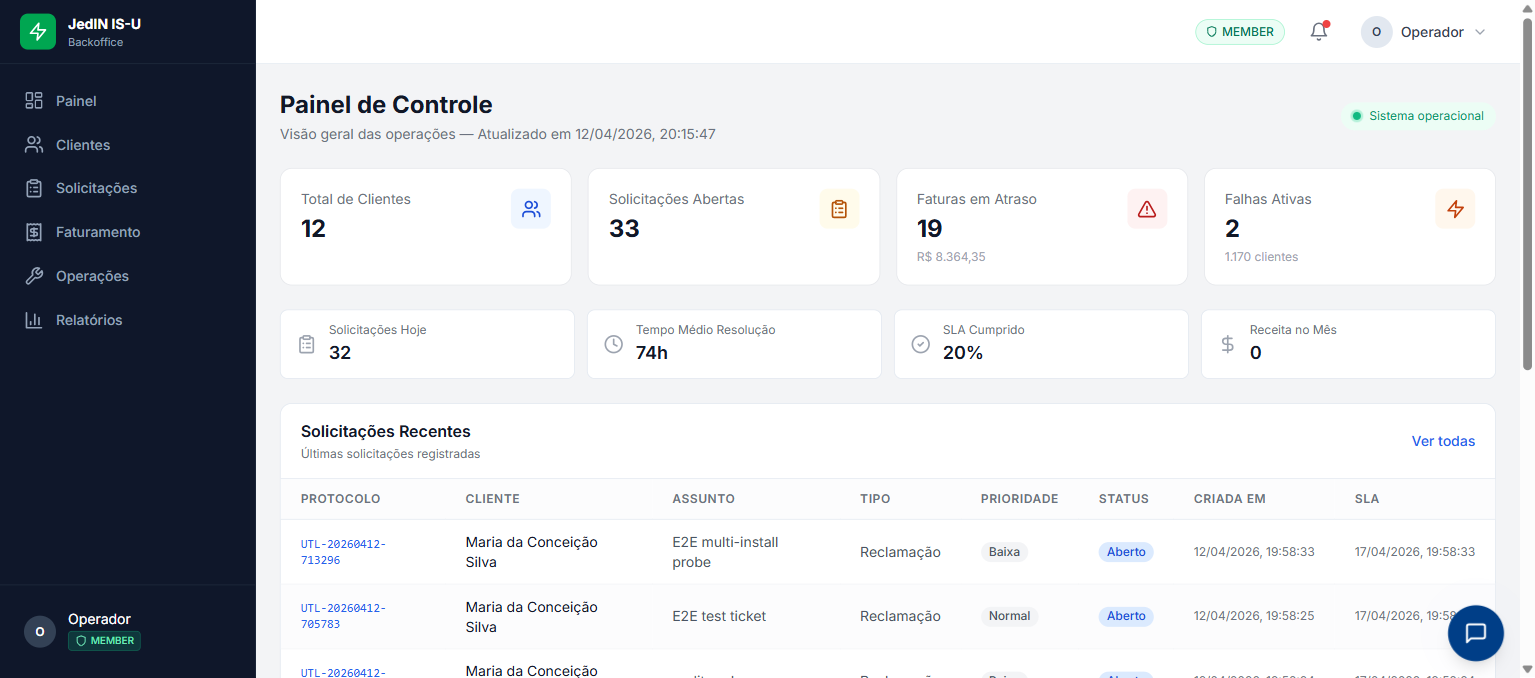Click the Faturas em Atraso warning icon
The image size is (1535, 678).
1147,209
